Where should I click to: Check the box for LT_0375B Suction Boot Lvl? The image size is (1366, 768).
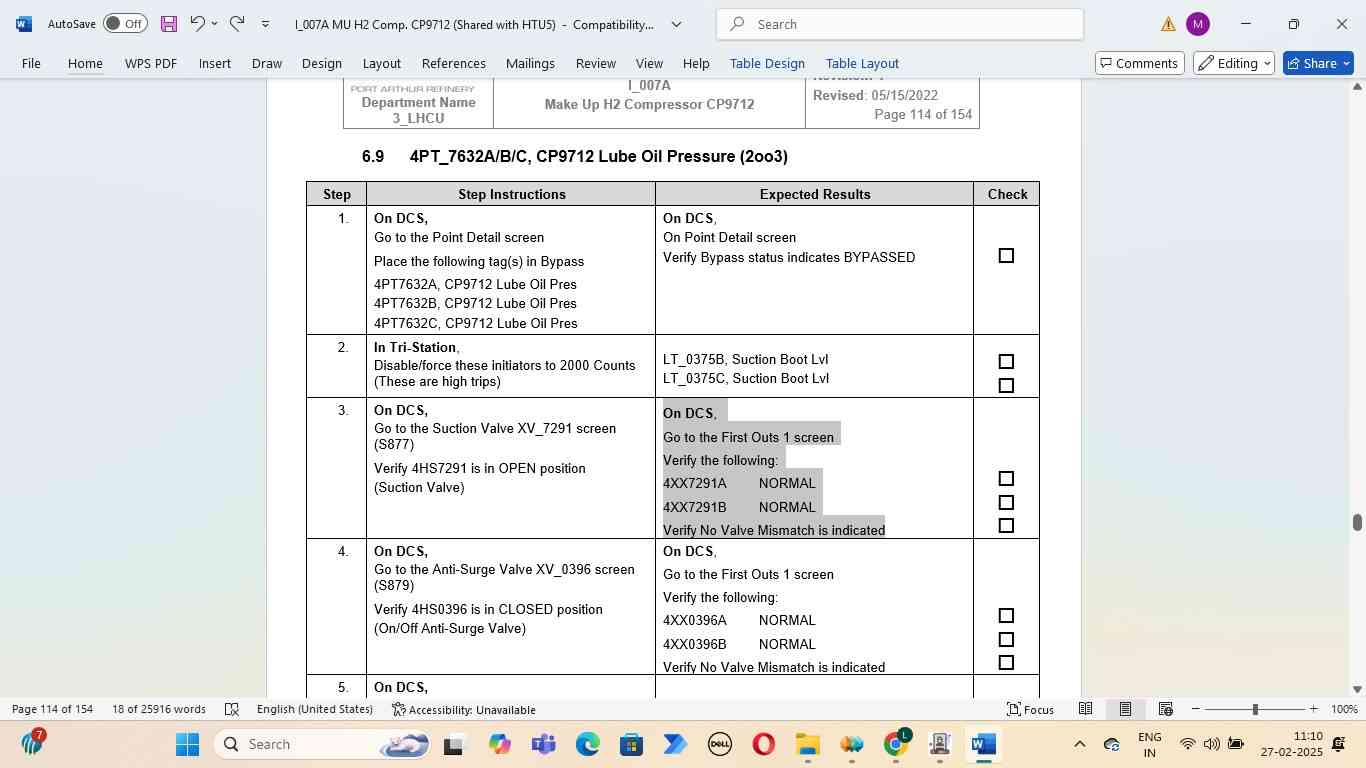point(1006,362)
